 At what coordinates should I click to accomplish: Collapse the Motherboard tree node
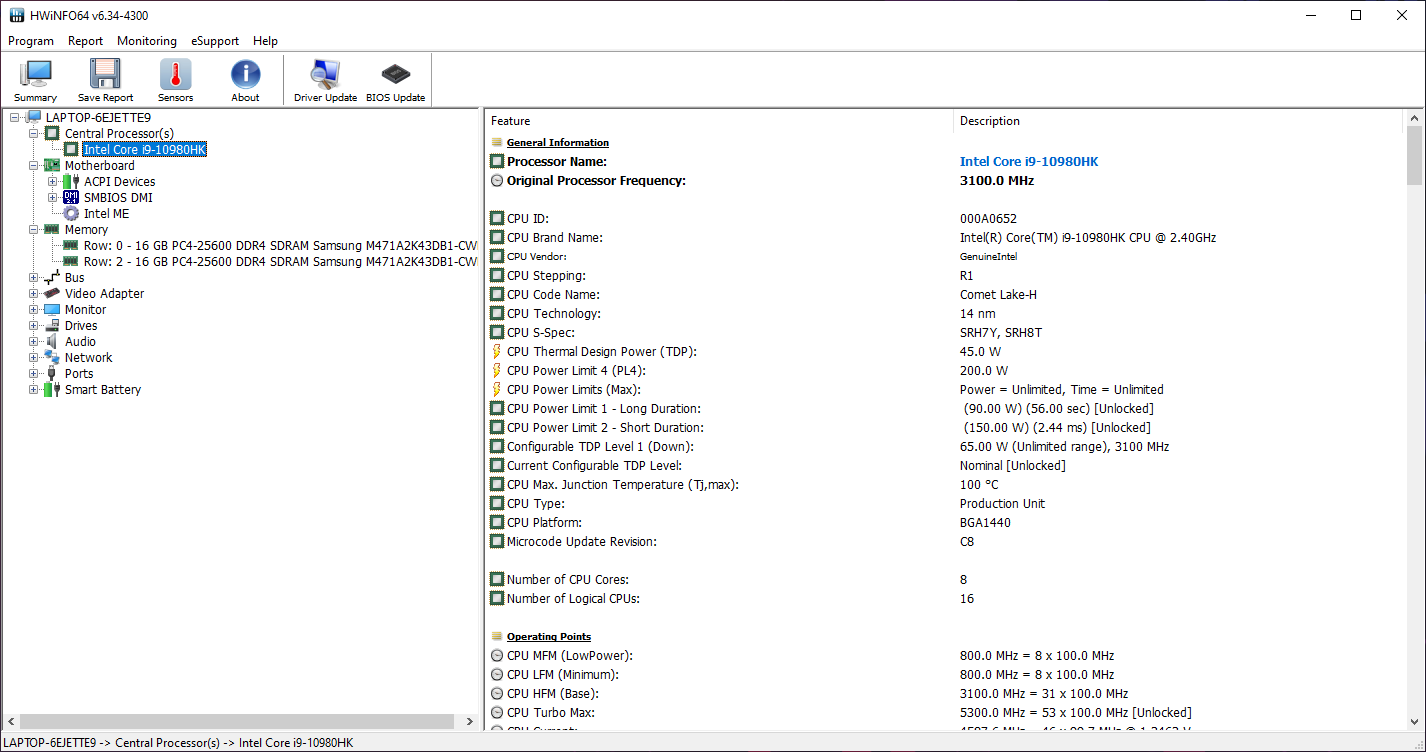click(x=34, y=166)
